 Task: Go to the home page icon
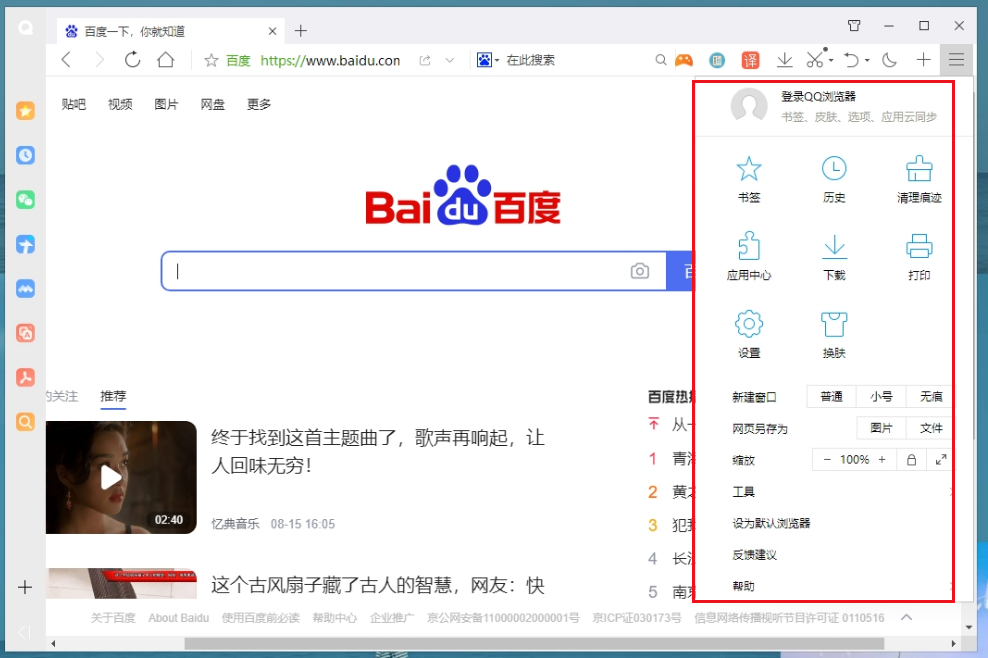tap(166, 60)
